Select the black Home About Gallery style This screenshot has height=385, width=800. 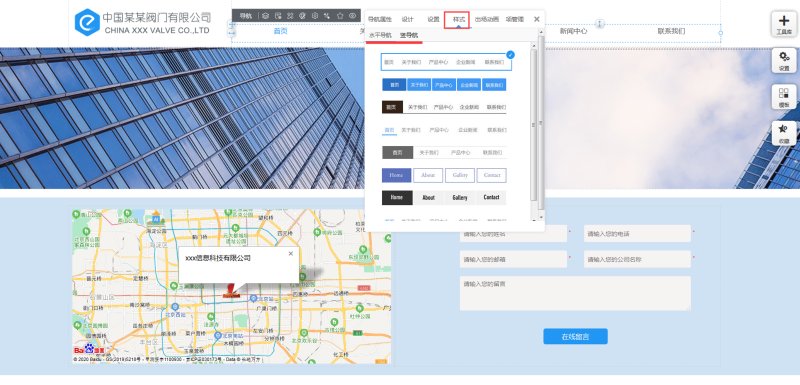[x=444, y=197]
